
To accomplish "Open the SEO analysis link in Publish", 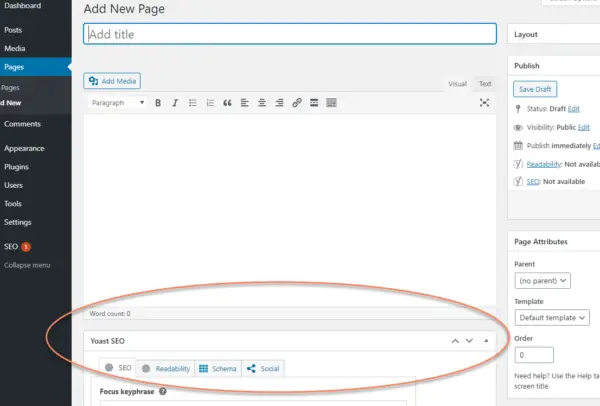I will click(x=533, y=181).
